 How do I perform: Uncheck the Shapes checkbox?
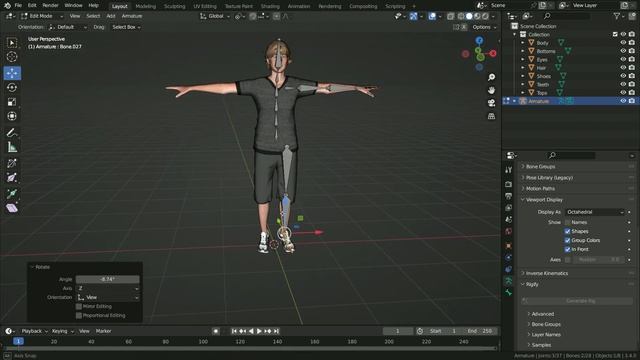click(x=567, y=231)
